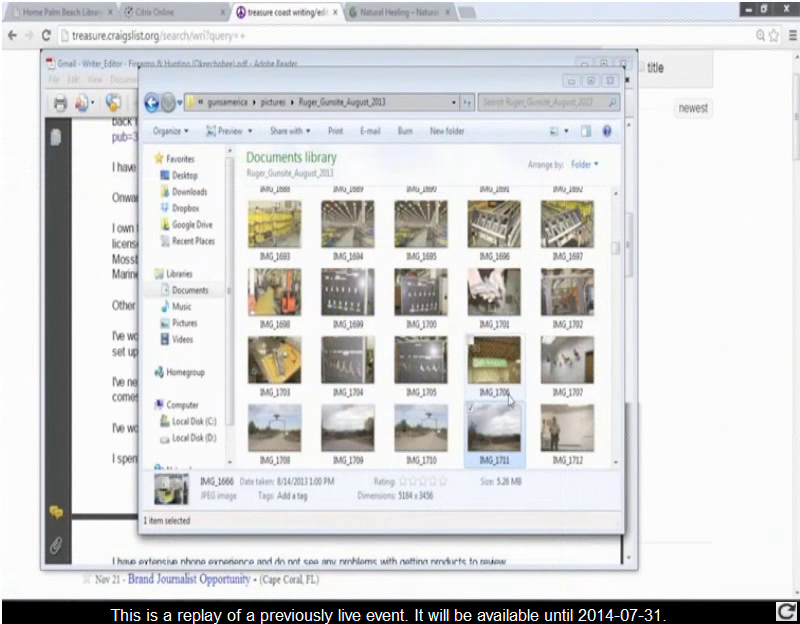Click the Adobe Reader PDF convert icon
Image resolution: width=800 pixels, height=624 pixels.
click(x=81, y=103)
